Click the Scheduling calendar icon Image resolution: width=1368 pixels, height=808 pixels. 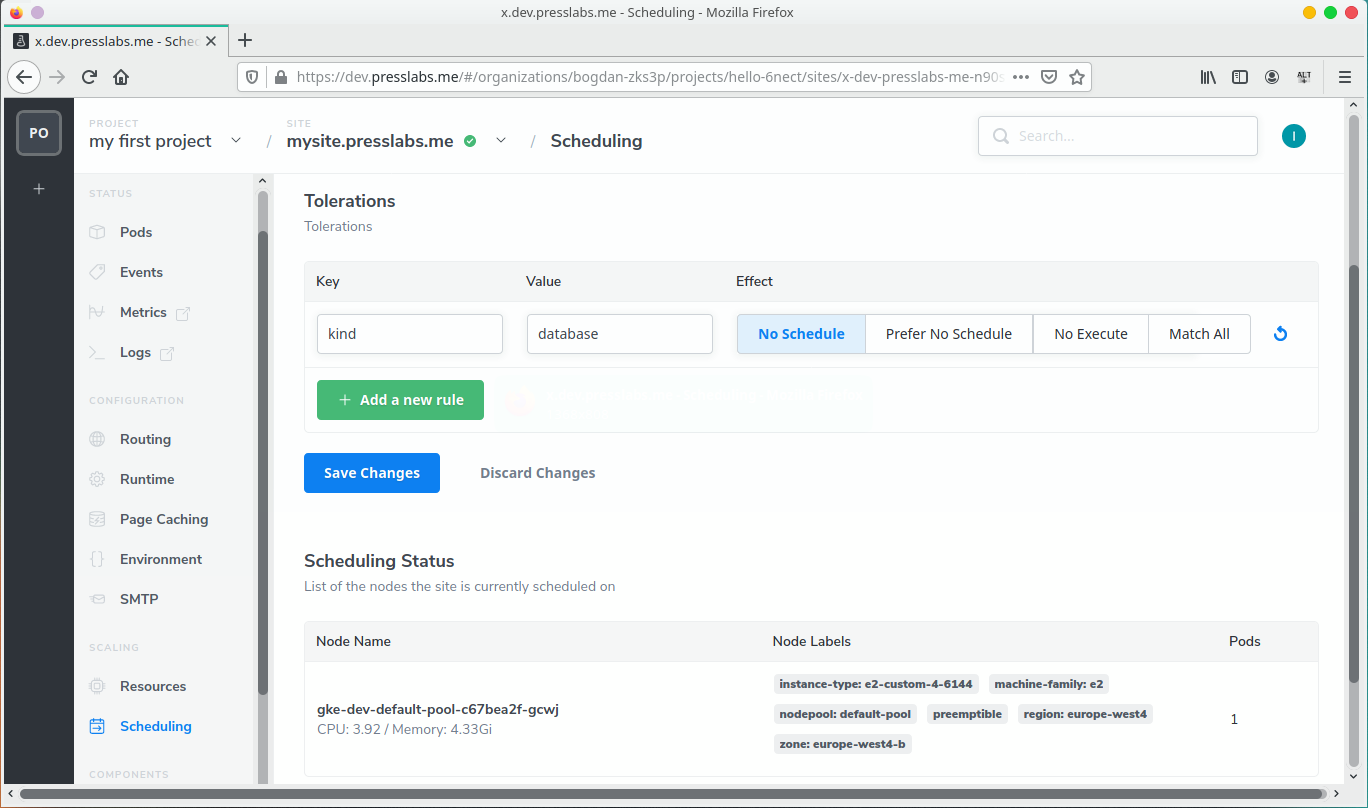pyautogui.click(x=97, y=727)
